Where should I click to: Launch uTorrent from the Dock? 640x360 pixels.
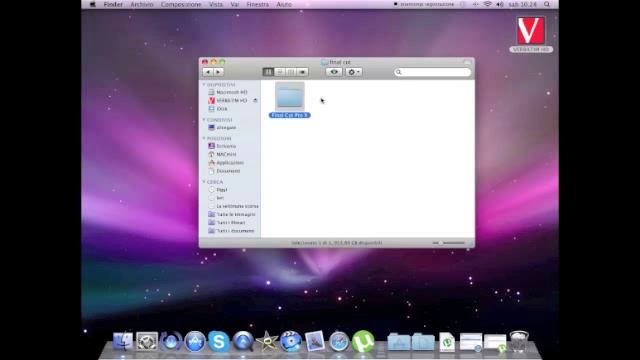point(363,341)
